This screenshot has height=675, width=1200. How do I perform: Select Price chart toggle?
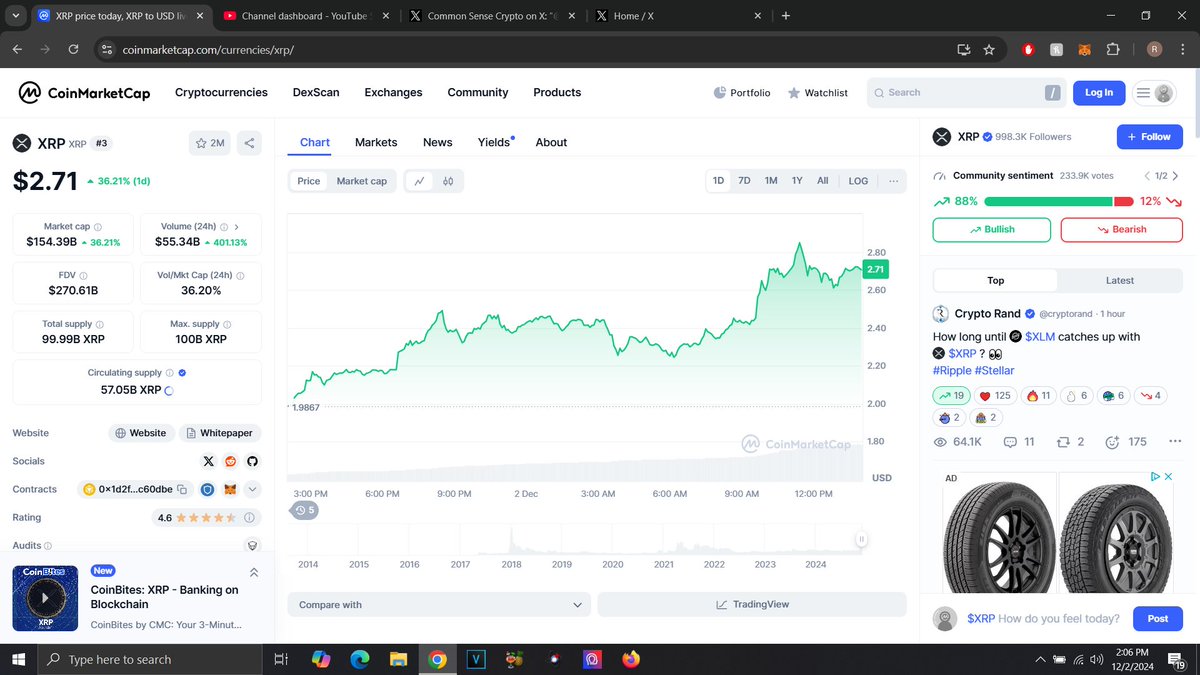click(x=309, y=181)
